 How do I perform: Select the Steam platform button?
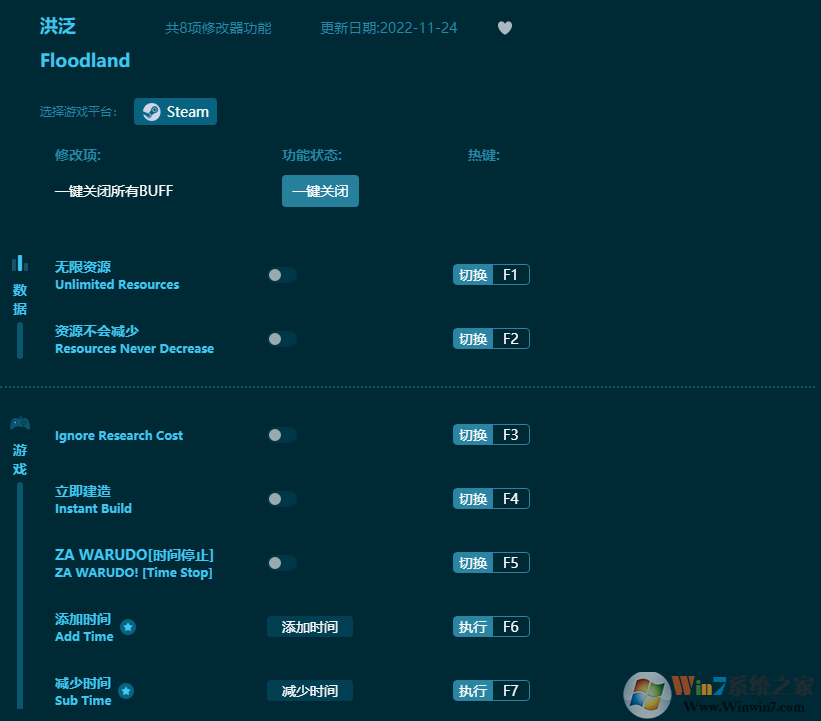tap(175, 112)
